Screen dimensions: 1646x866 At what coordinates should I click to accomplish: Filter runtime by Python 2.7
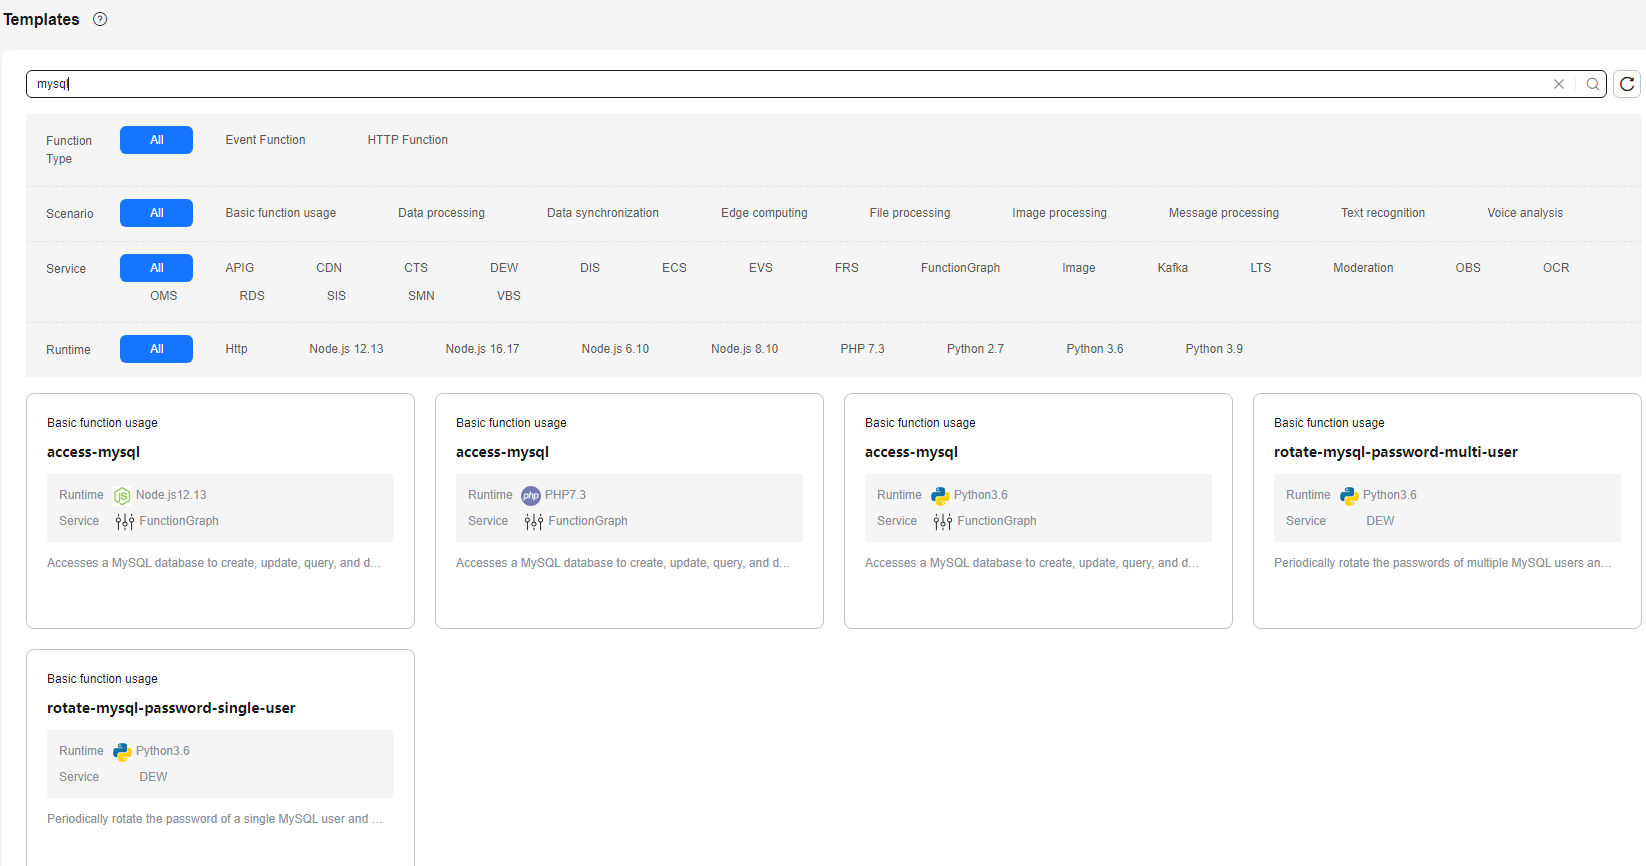(975, 349)
